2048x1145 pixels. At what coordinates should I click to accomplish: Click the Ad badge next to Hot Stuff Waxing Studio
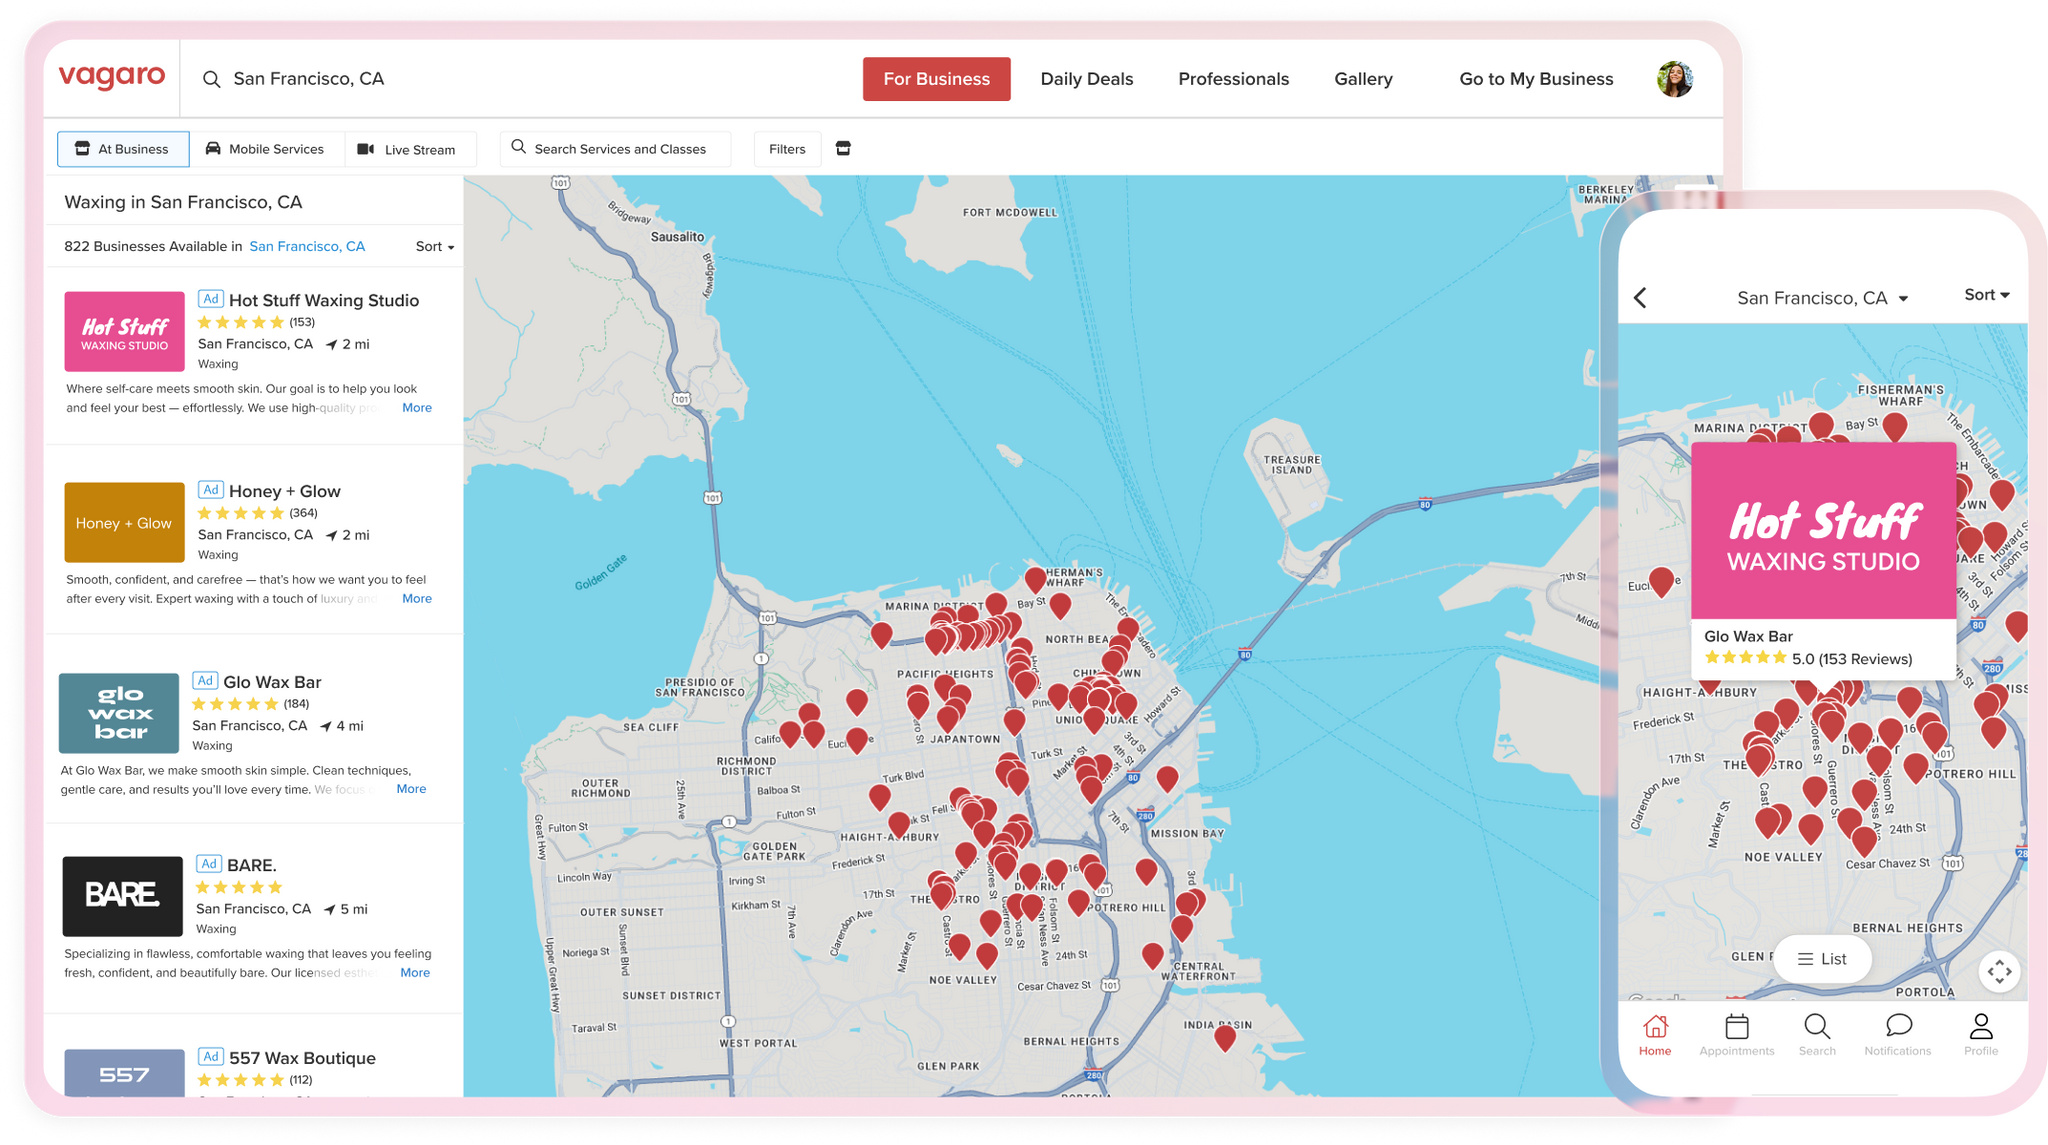(210, 299)
